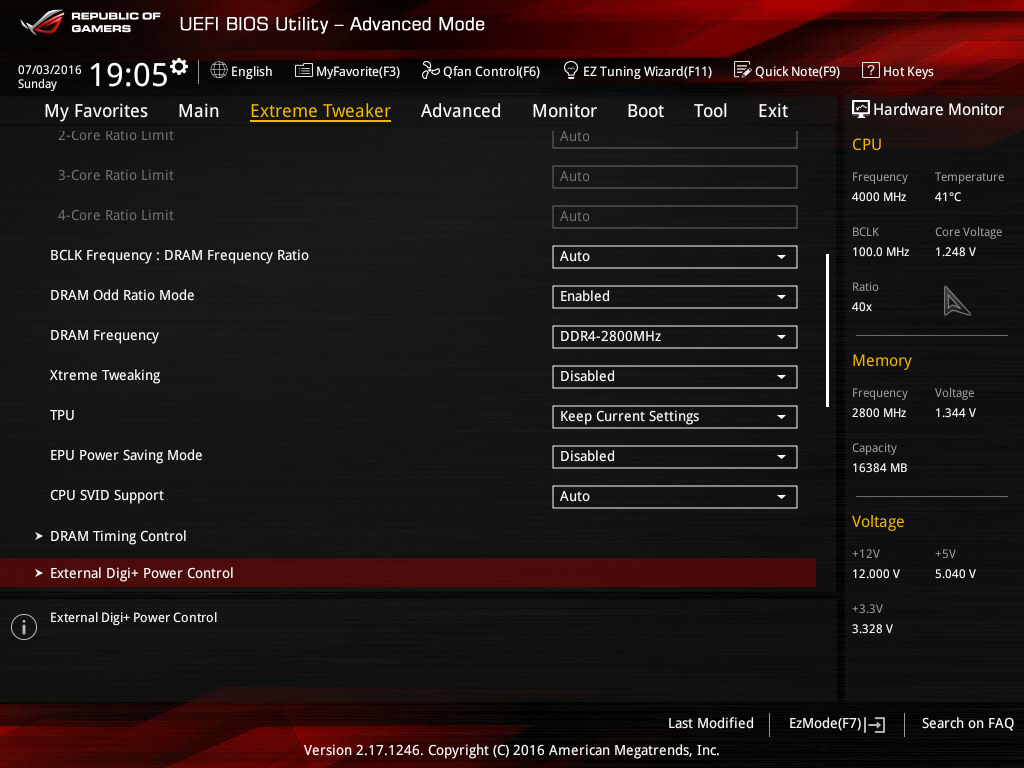Open the Advanced tab
Image resolution: width=1024 pixels, height=768 pixels.
(461, 111)
